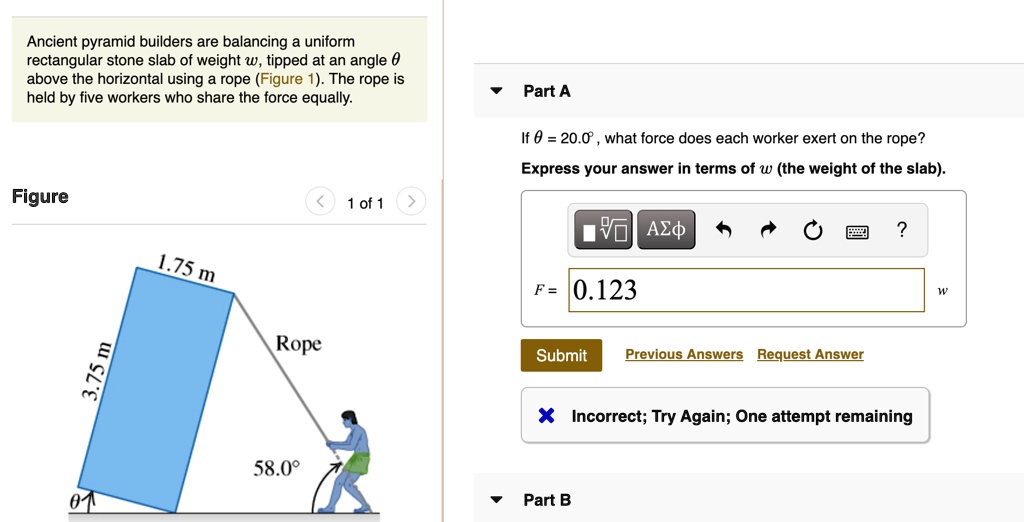The width and height of the screenshot is (1024, 522).
Task: Click the Request Answer link
Action: pyautogui.click(x=810, y=355)
